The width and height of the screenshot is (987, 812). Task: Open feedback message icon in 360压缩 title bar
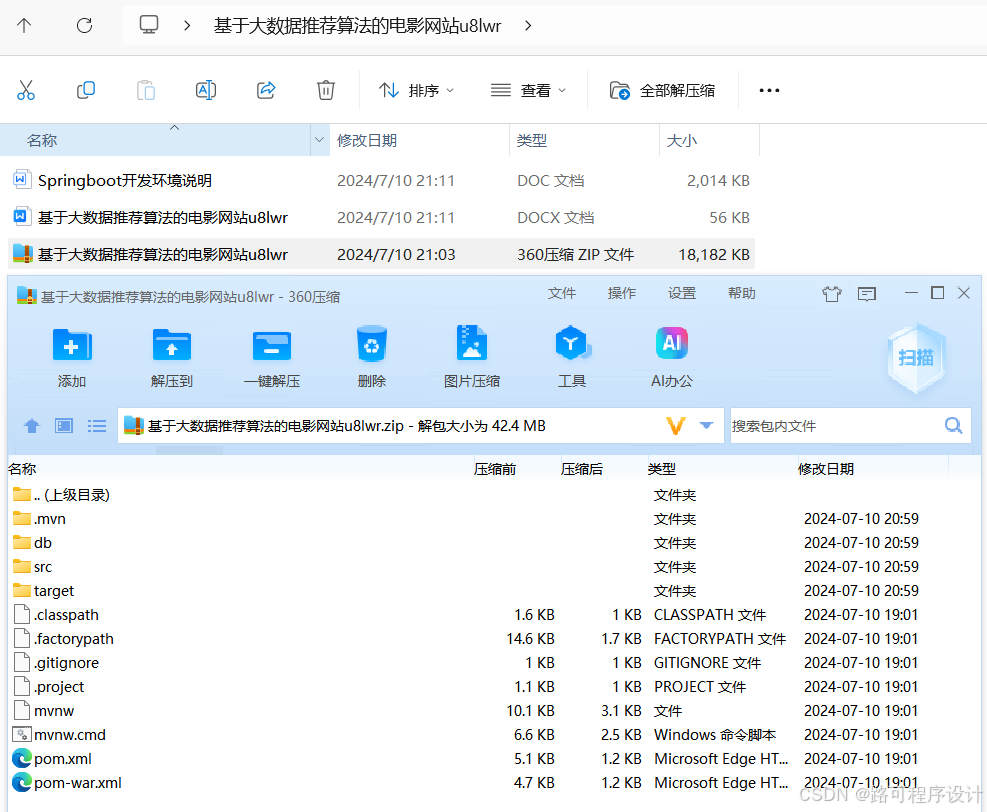867,293
